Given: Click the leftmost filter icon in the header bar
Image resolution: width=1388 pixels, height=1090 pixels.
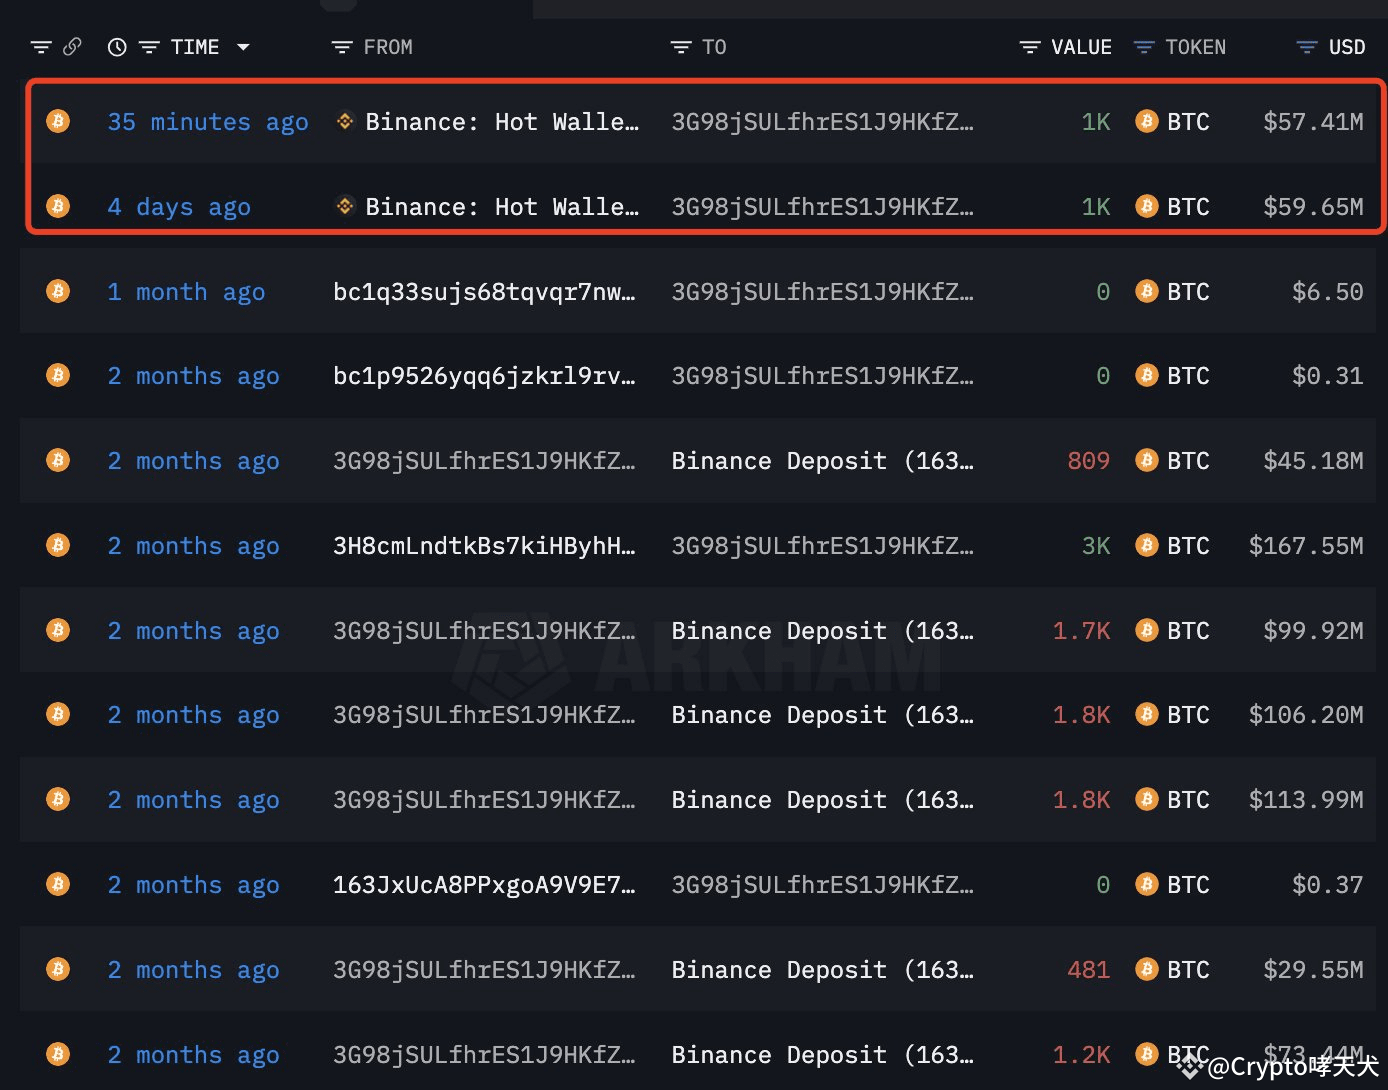Looking at the screenshot, I should tap(40, 46).
